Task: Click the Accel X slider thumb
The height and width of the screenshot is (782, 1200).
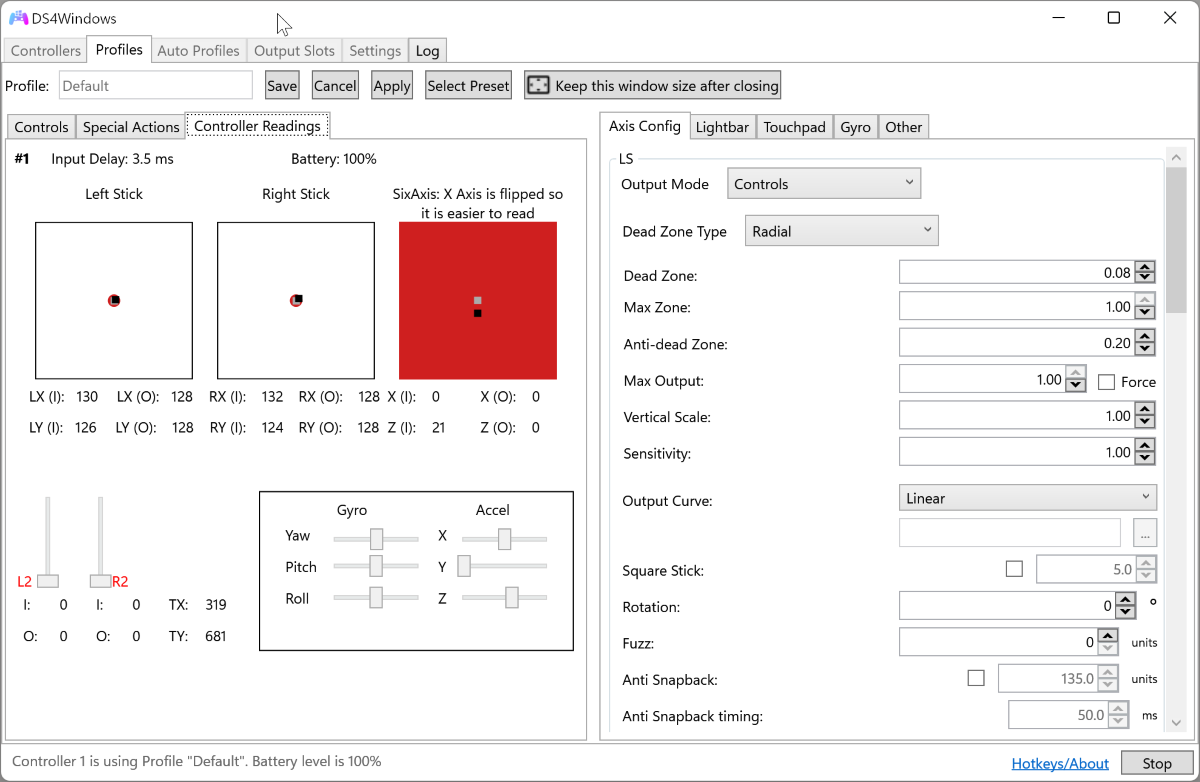Action: (x=505, y=539)
